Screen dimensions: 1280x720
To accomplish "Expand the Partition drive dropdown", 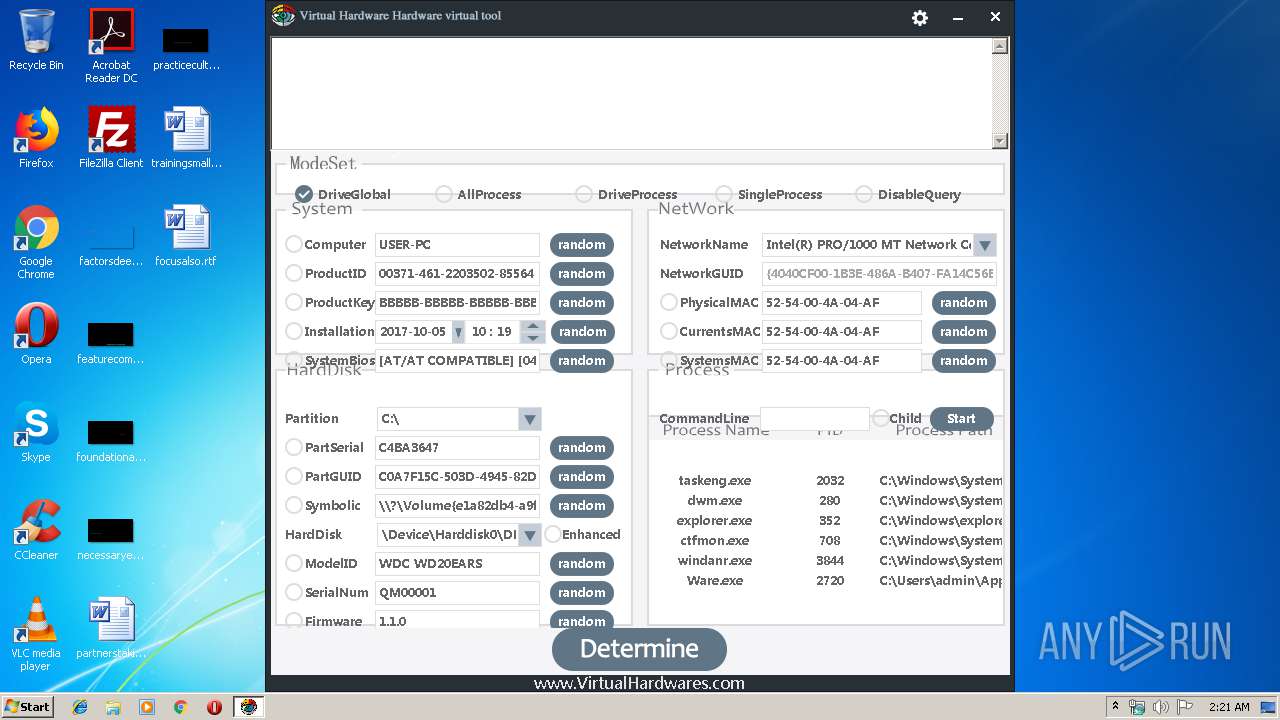I will 530,419.
